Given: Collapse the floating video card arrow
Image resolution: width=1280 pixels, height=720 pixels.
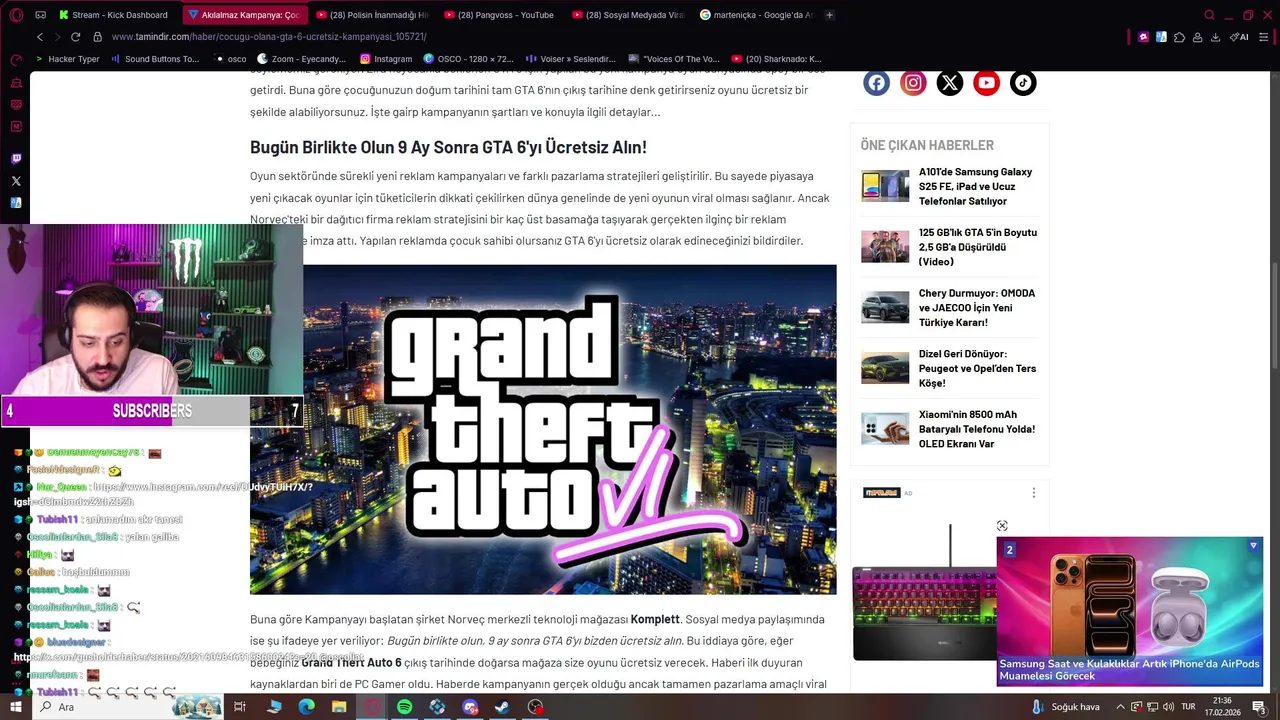Looking at the screenshot, I should pyautogui.click(x=1253, y=546).
